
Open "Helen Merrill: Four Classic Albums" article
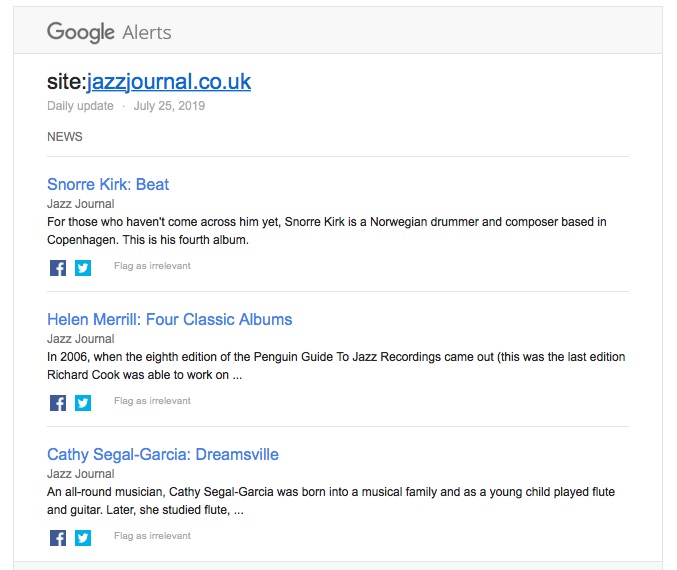click(x=169, y=319)
